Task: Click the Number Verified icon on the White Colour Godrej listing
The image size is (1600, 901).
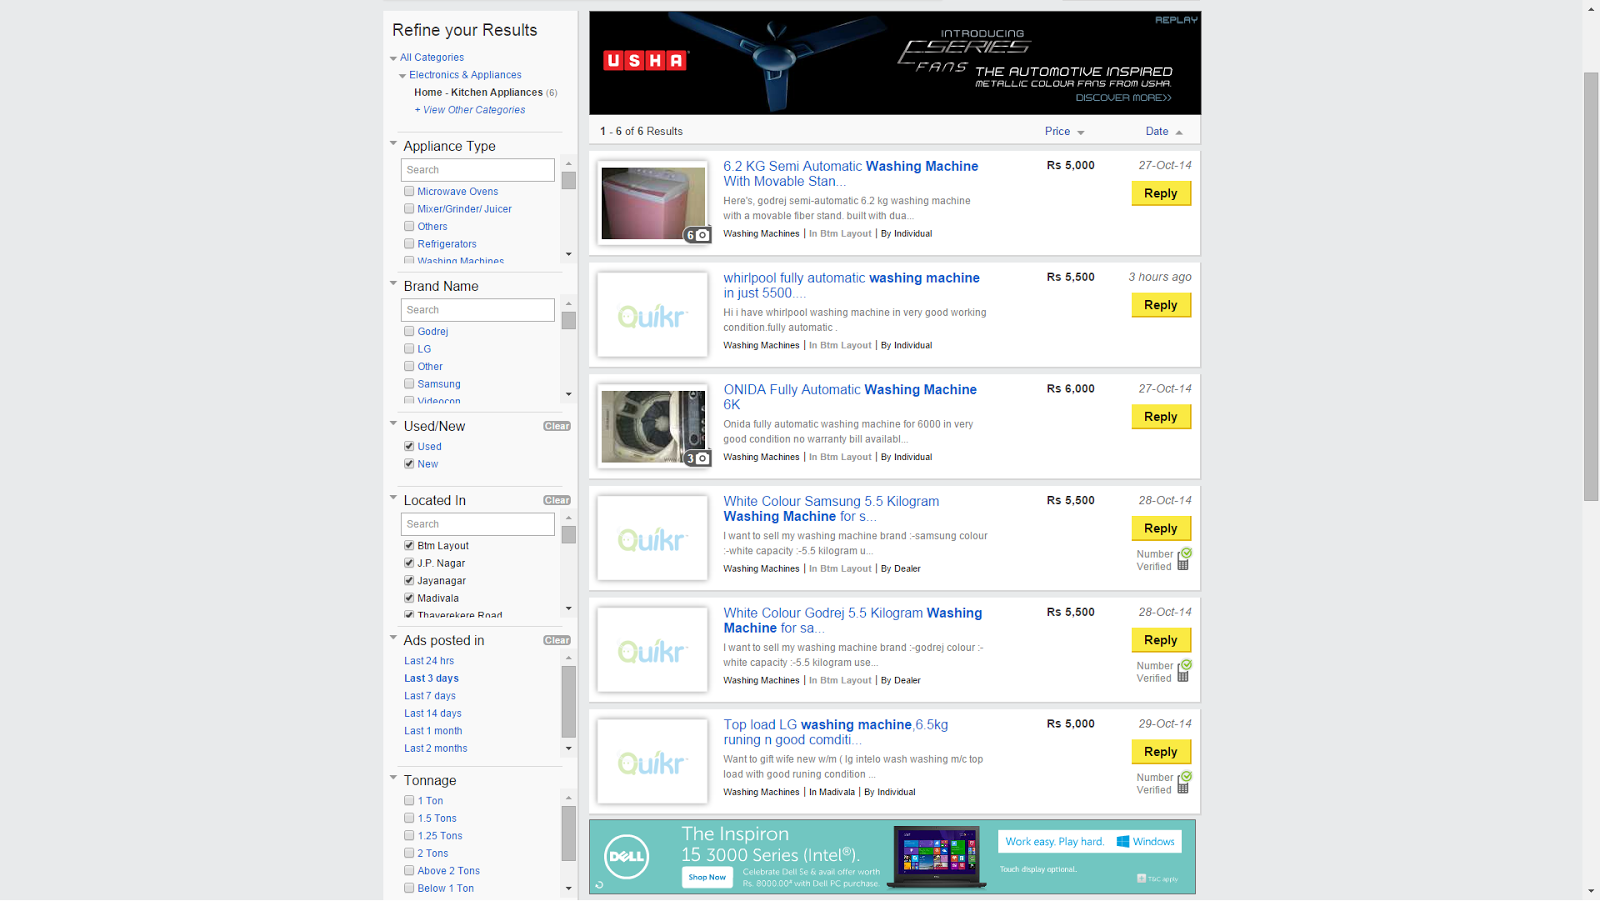Action: coord(1184,671)
